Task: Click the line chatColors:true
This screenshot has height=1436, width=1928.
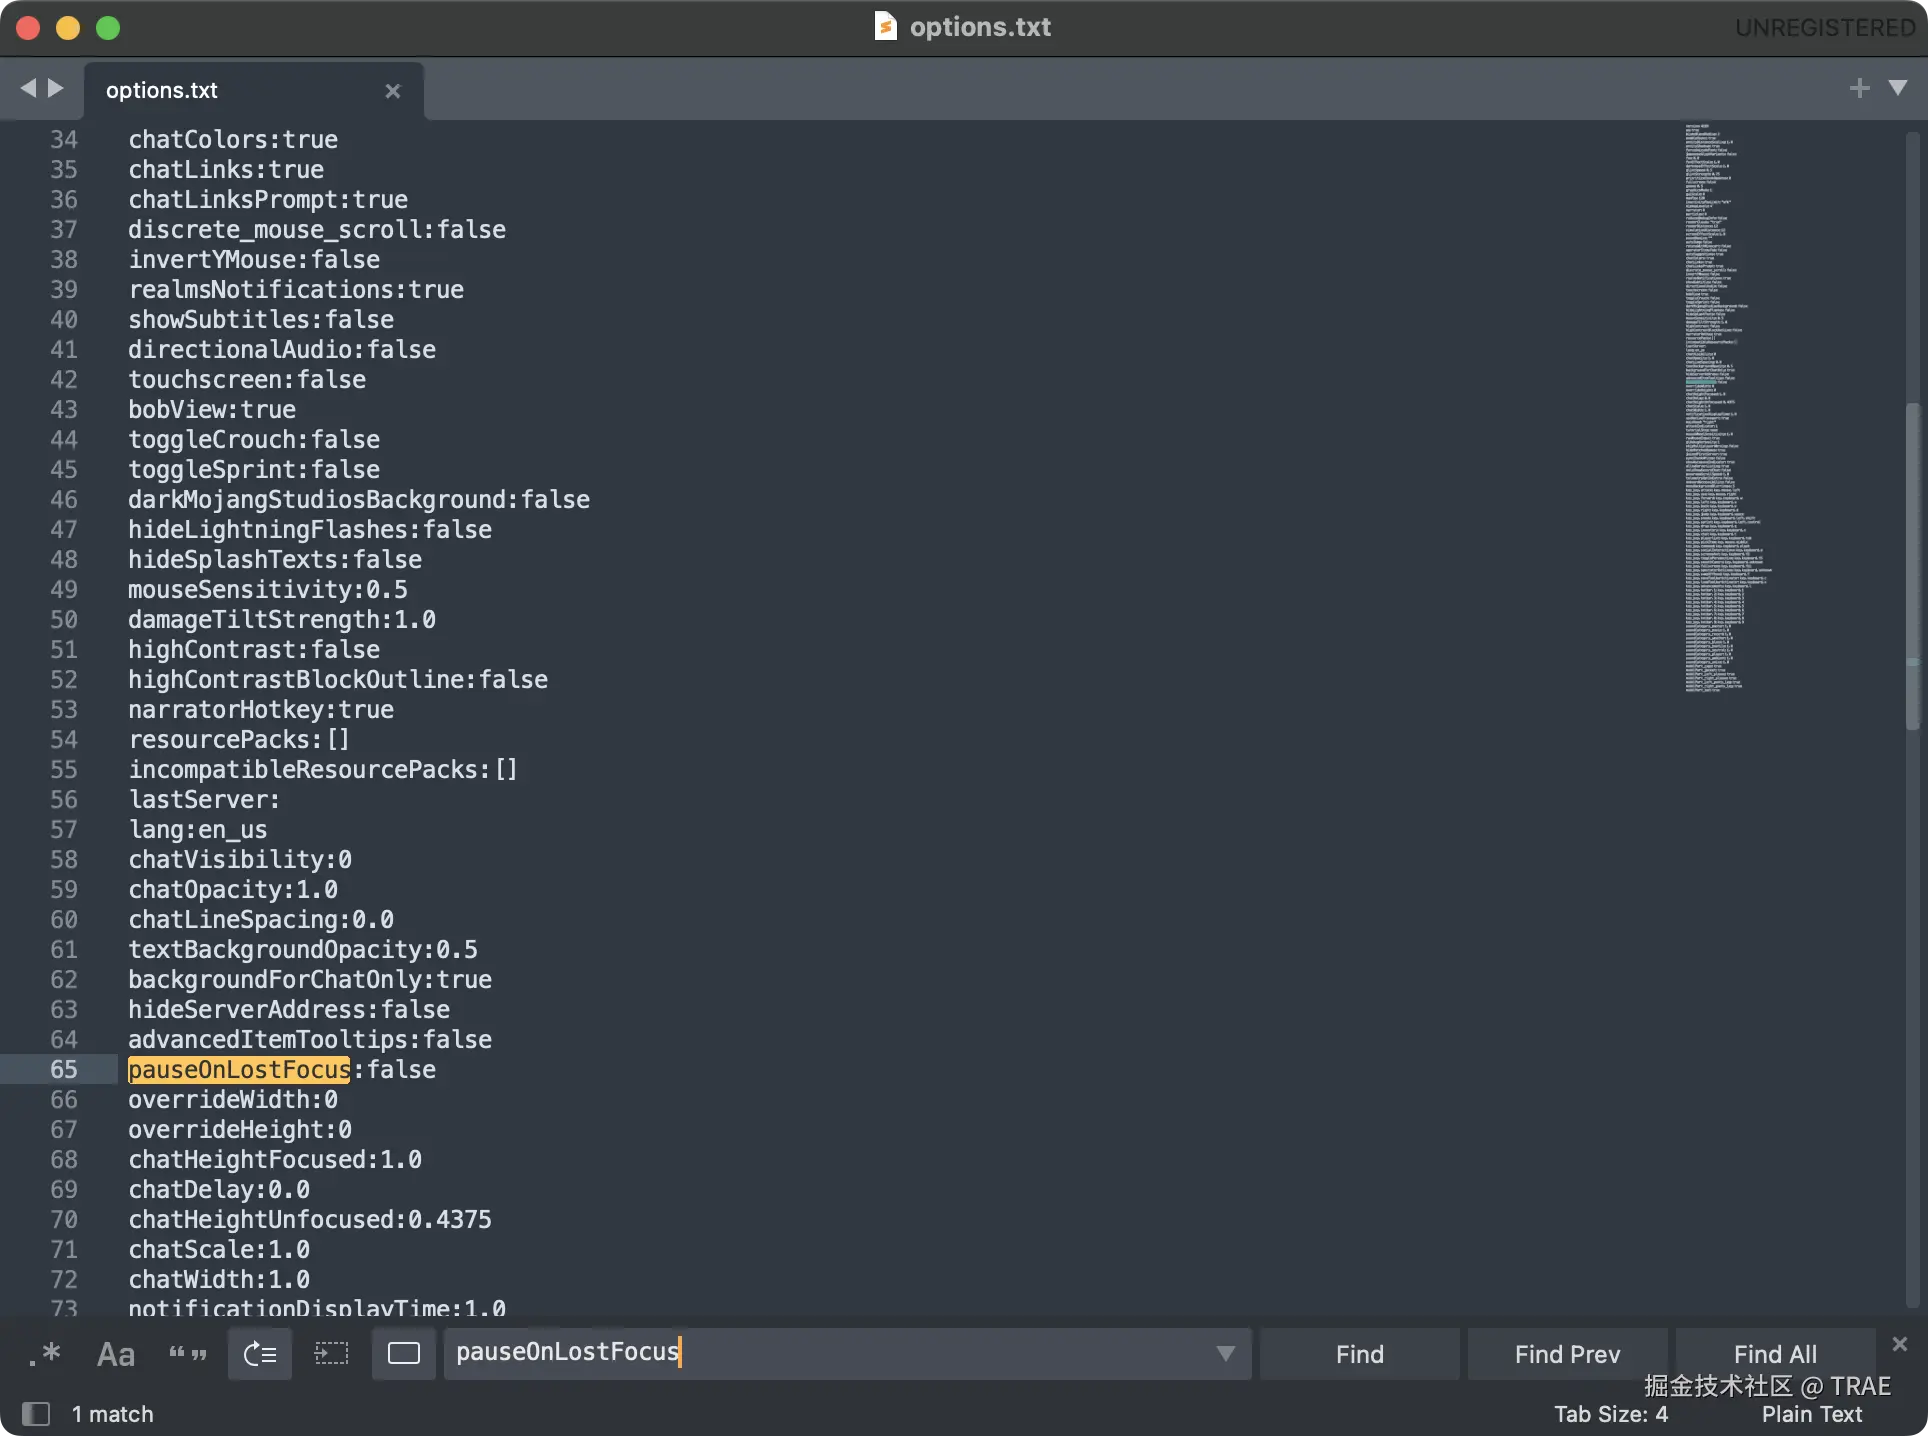Action: coord(233,139)
